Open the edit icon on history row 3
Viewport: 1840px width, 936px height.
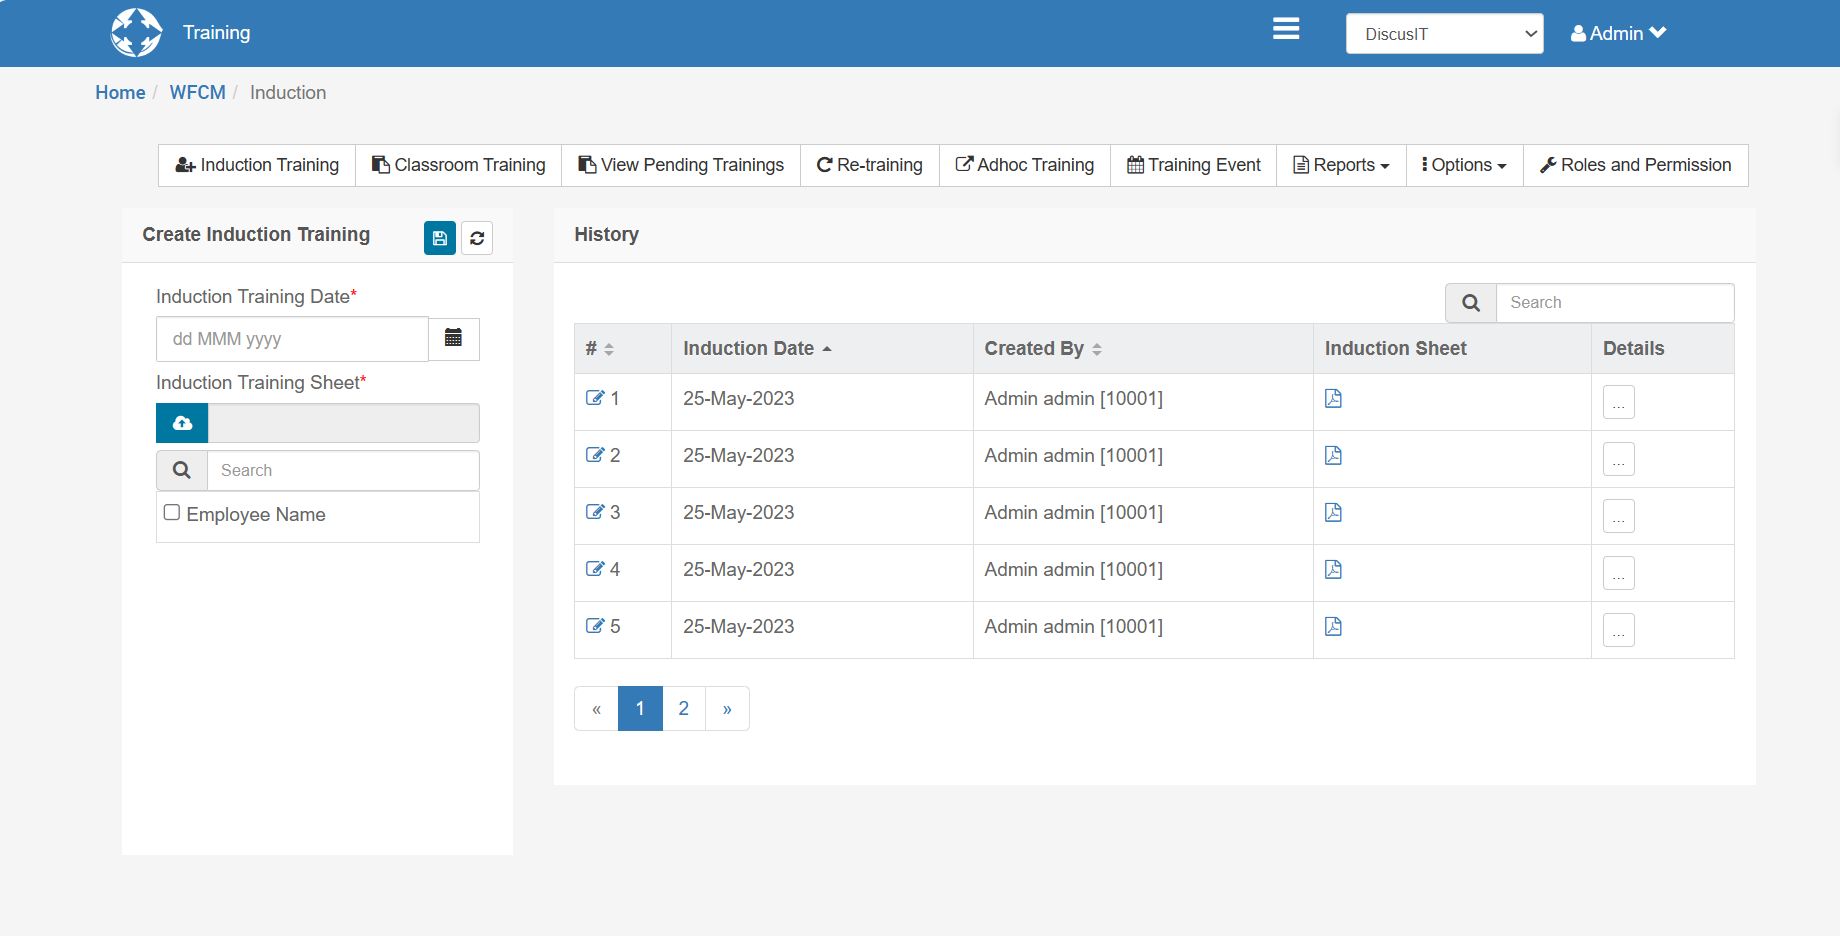click(594, 511)
